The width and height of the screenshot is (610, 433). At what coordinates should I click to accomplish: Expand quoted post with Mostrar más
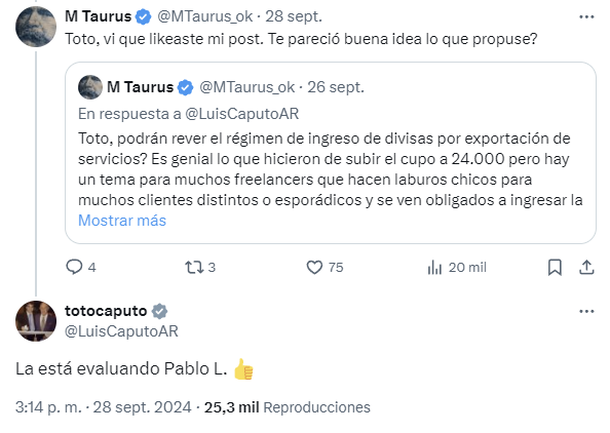(121, 220)
